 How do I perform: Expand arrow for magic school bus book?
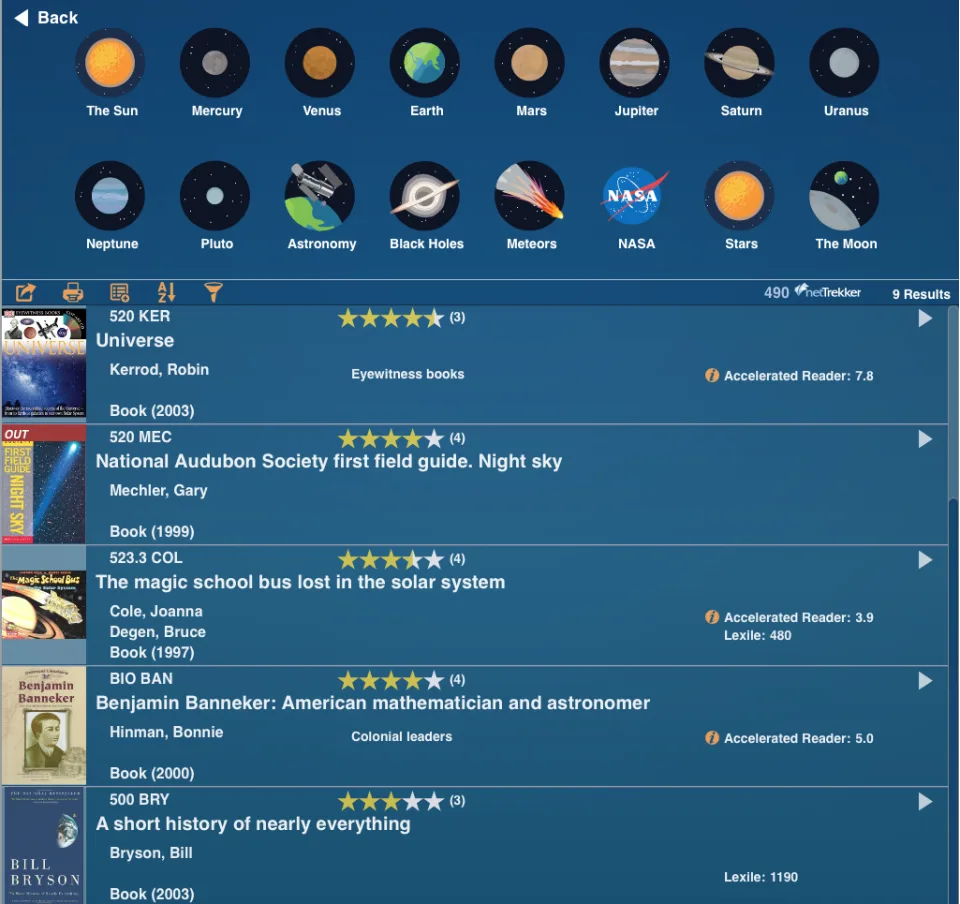click(925, 560)
